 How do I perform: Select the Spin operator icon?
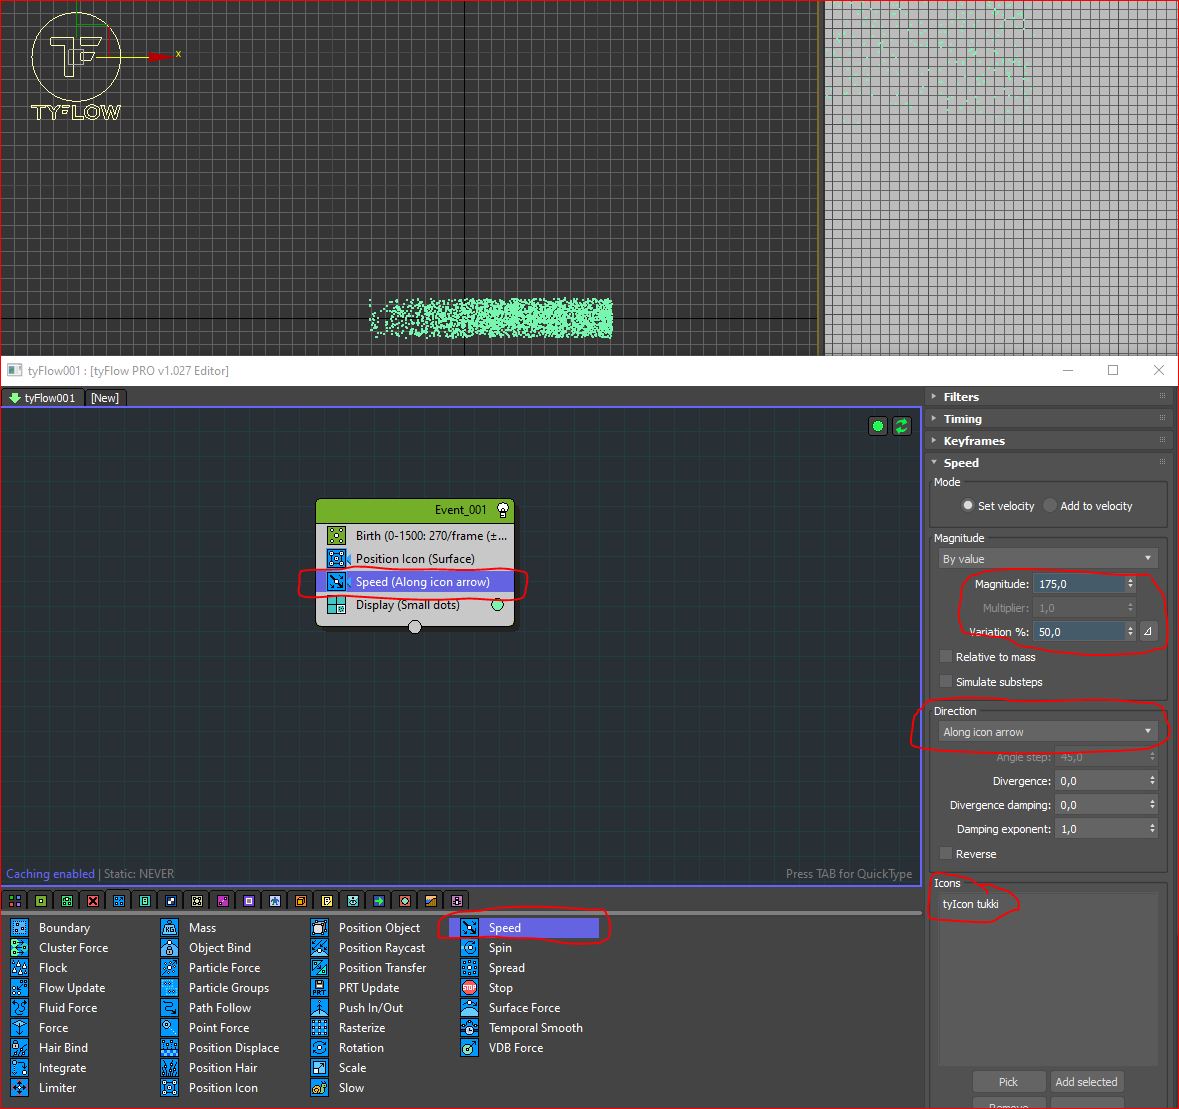(469, 948)
